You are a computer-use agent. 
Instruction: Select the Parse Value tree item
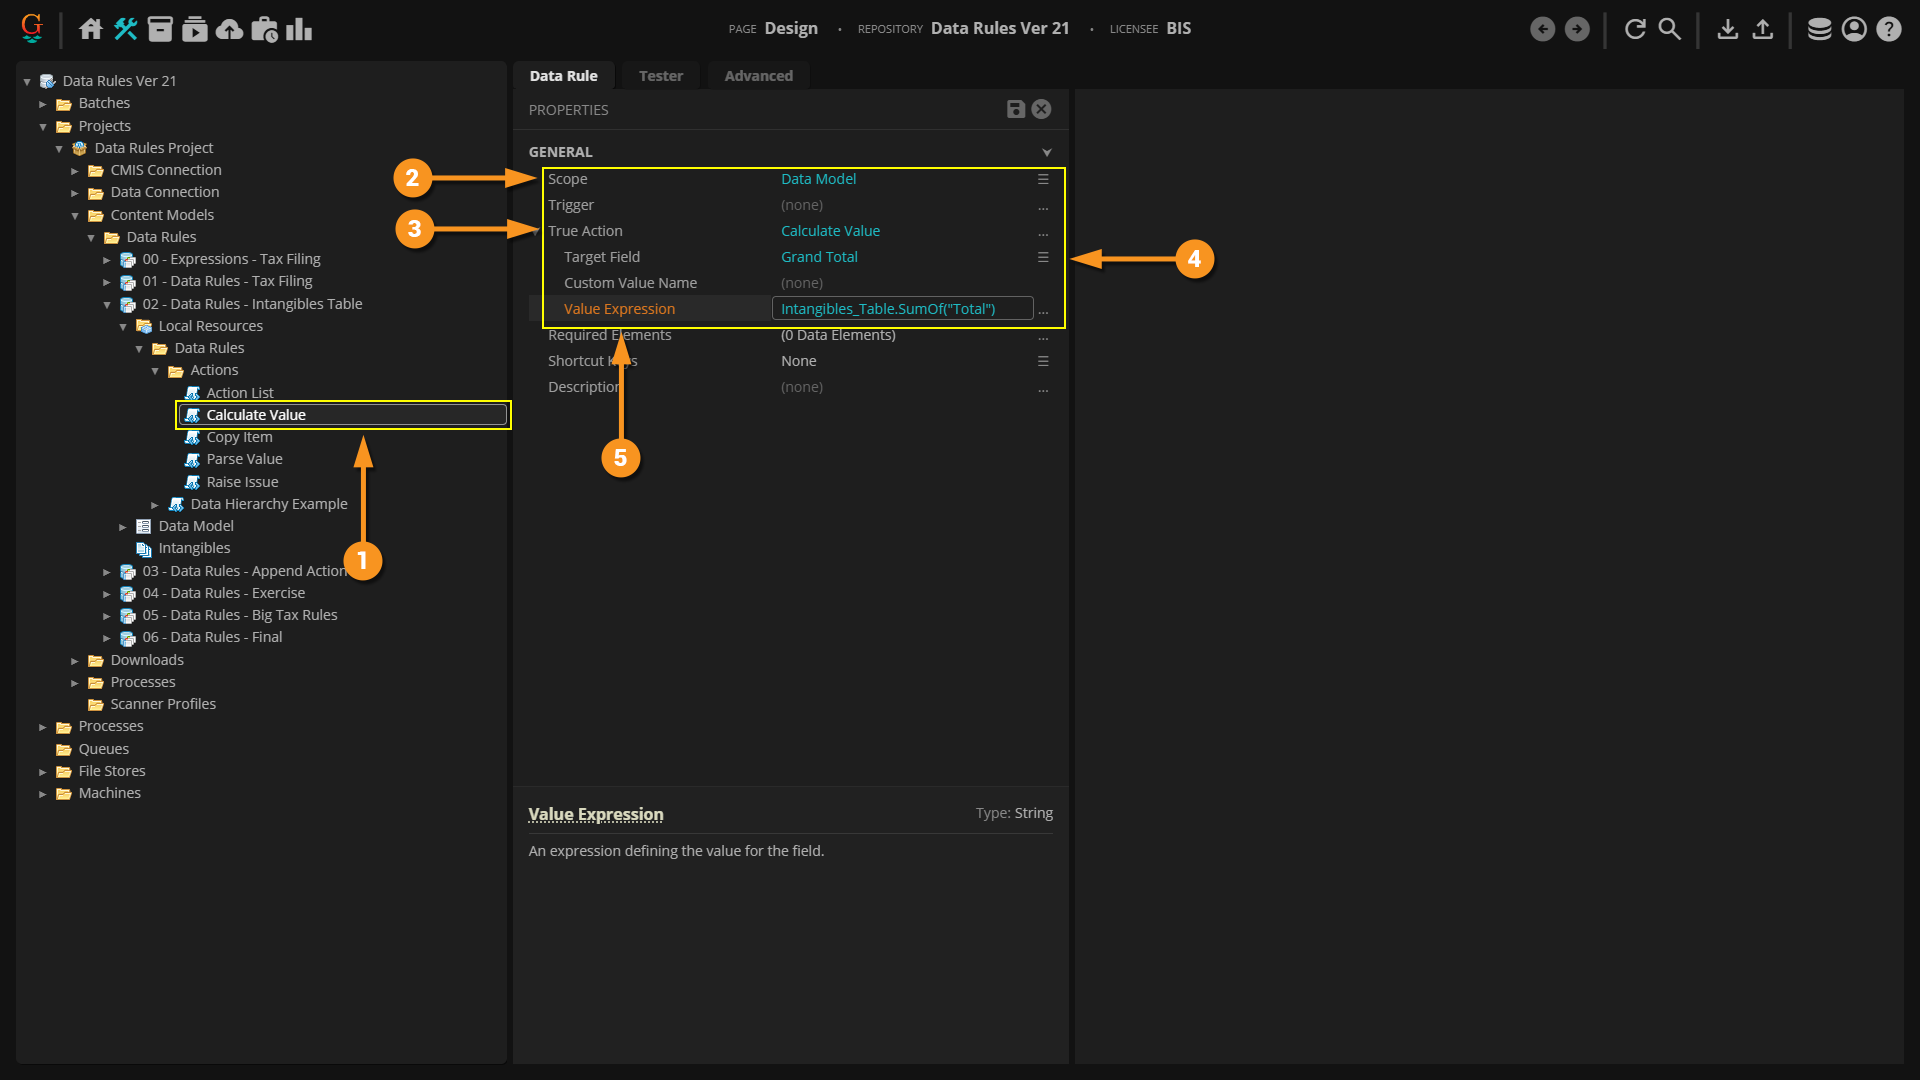tap(244, 459)
